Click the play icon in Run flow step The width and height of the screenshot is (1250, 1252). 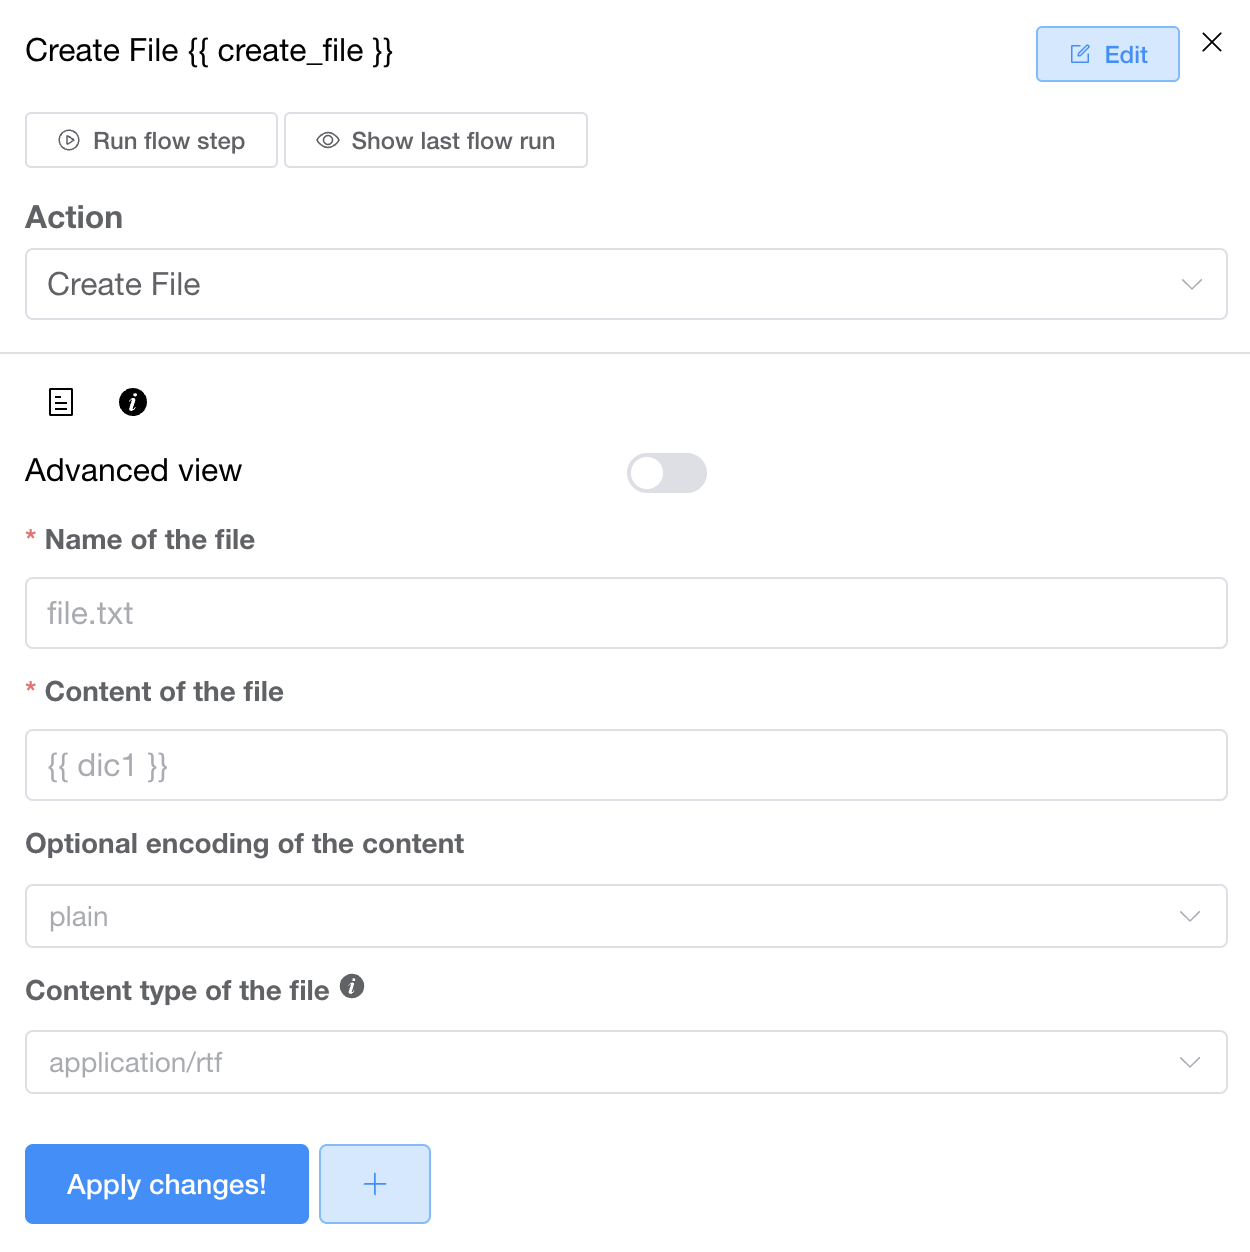pos(69,140)
